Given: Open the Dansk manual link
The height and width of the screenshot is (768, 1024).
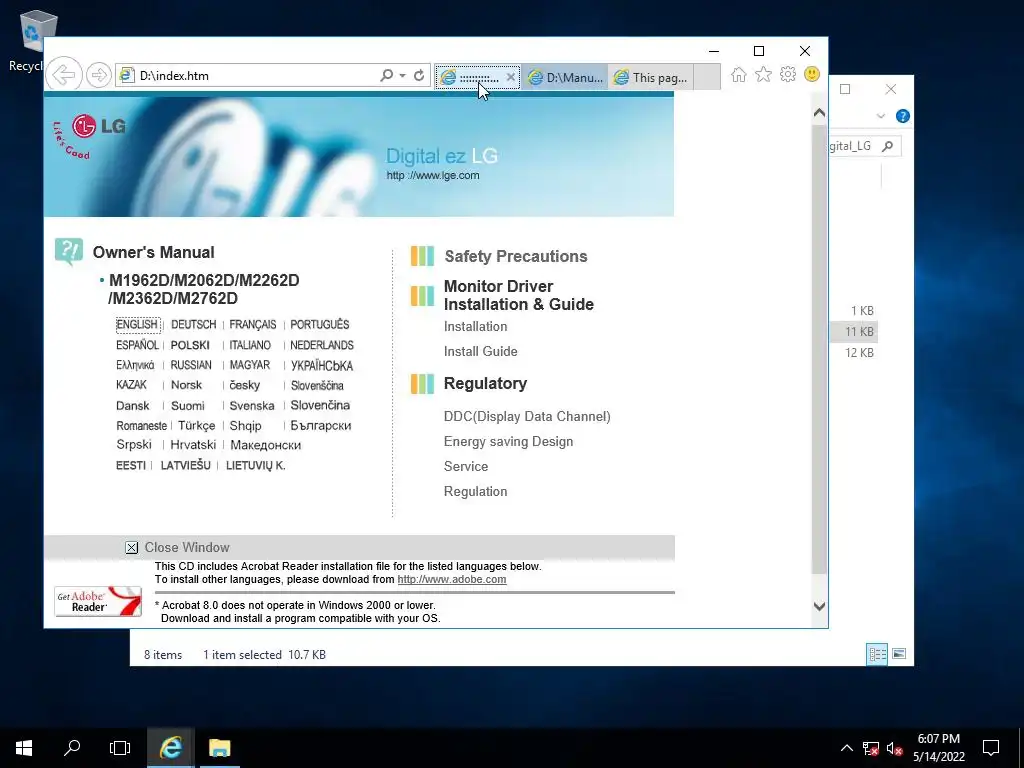Looking at the screenshot, I should click(133, 406).
